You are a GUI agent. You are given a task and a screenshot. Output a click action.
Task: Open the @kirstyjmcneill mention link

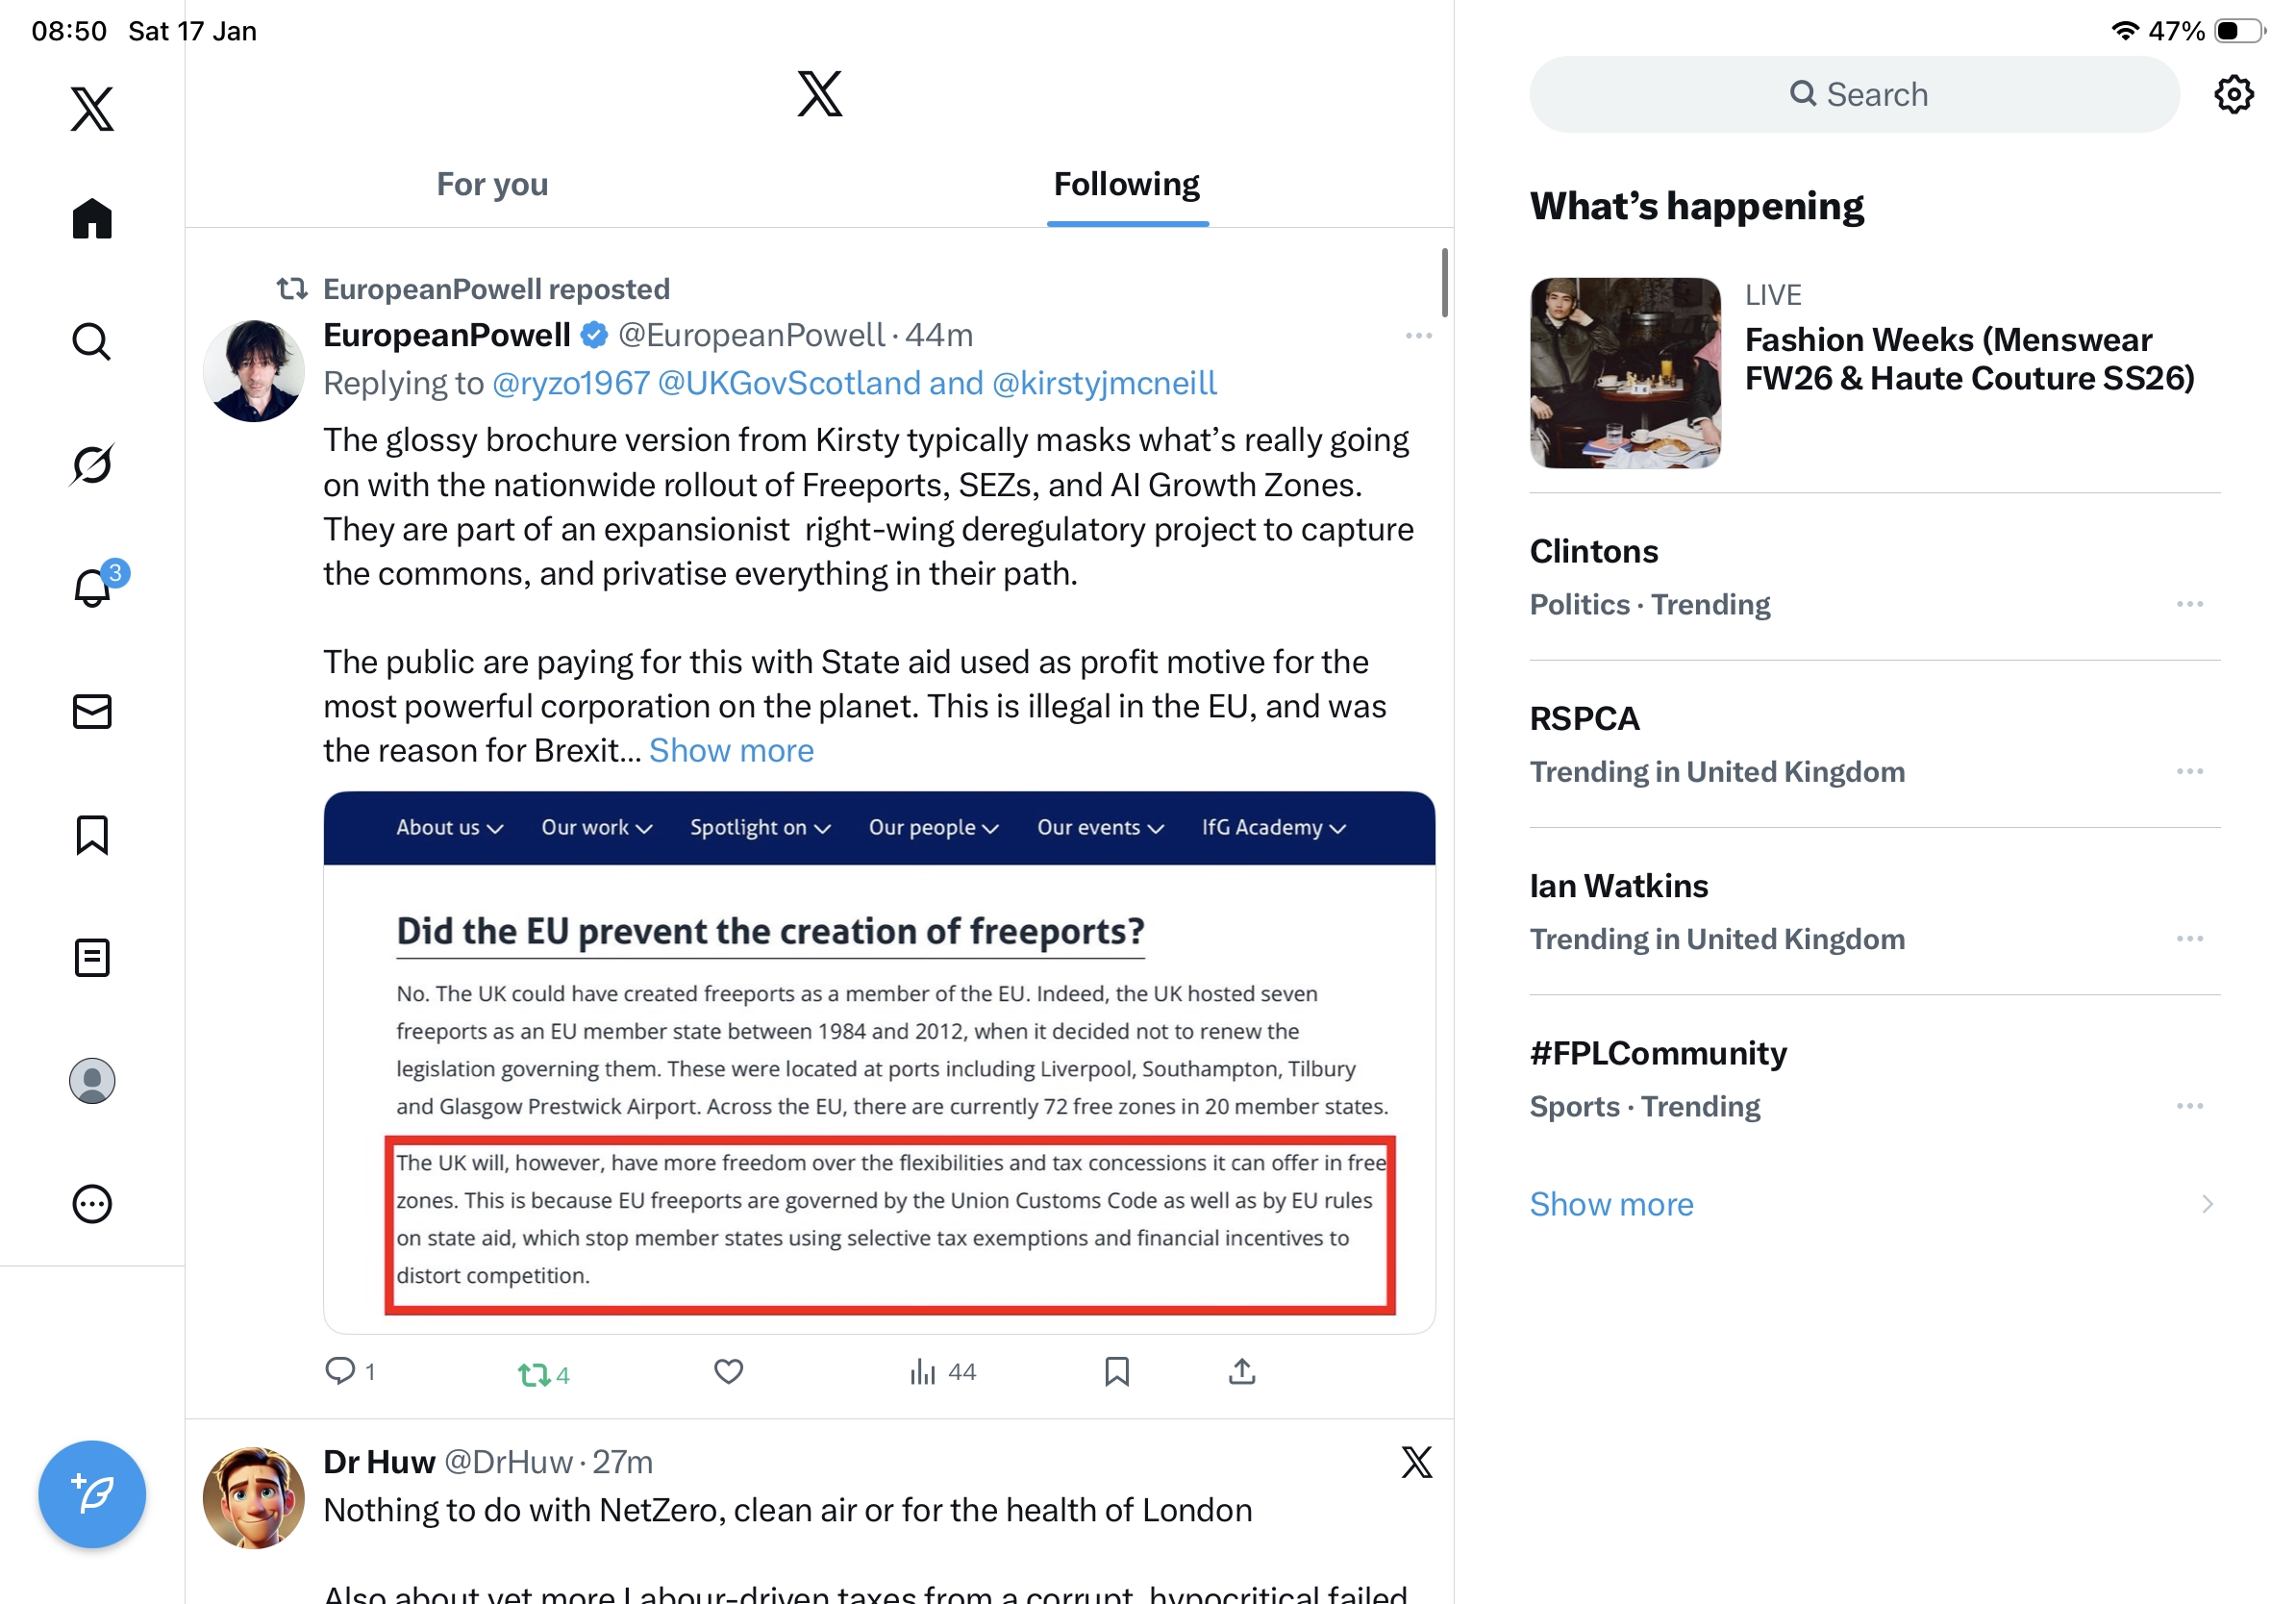coord(1104,382)
